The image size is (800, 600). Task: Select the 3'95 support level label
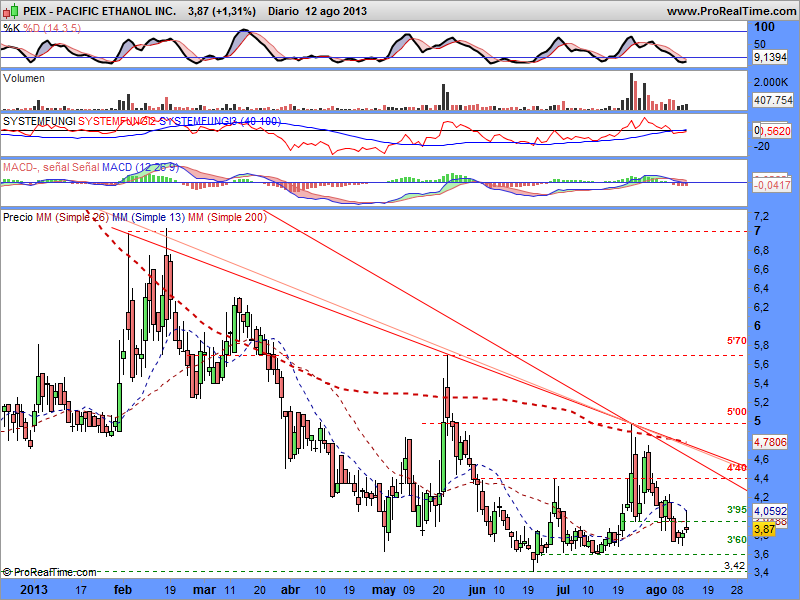pyautogui.click(x=736, y=510)
